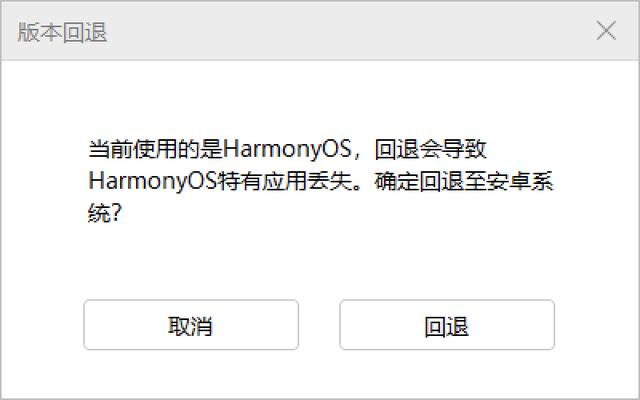Screen dimensions: 640x400
Task: Choose 回退 to proceed with version rollback
Action: coord(447,325)
